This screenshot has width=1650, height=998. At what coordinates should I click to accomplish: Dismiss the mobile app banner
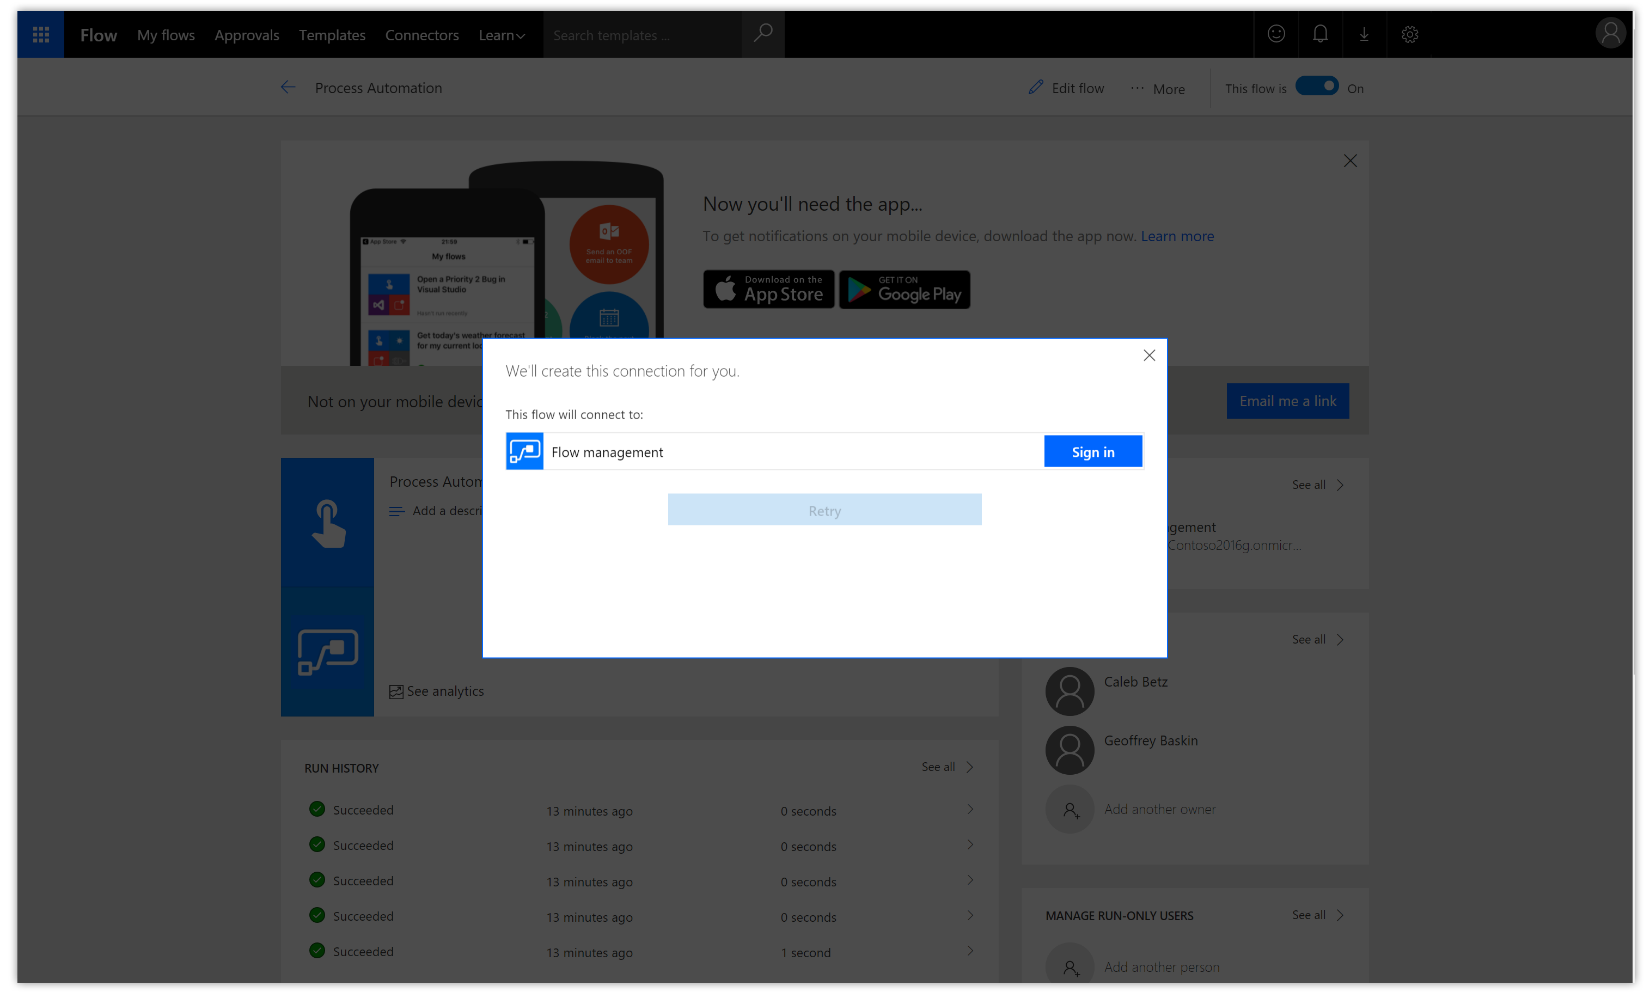click(1350, 161)
